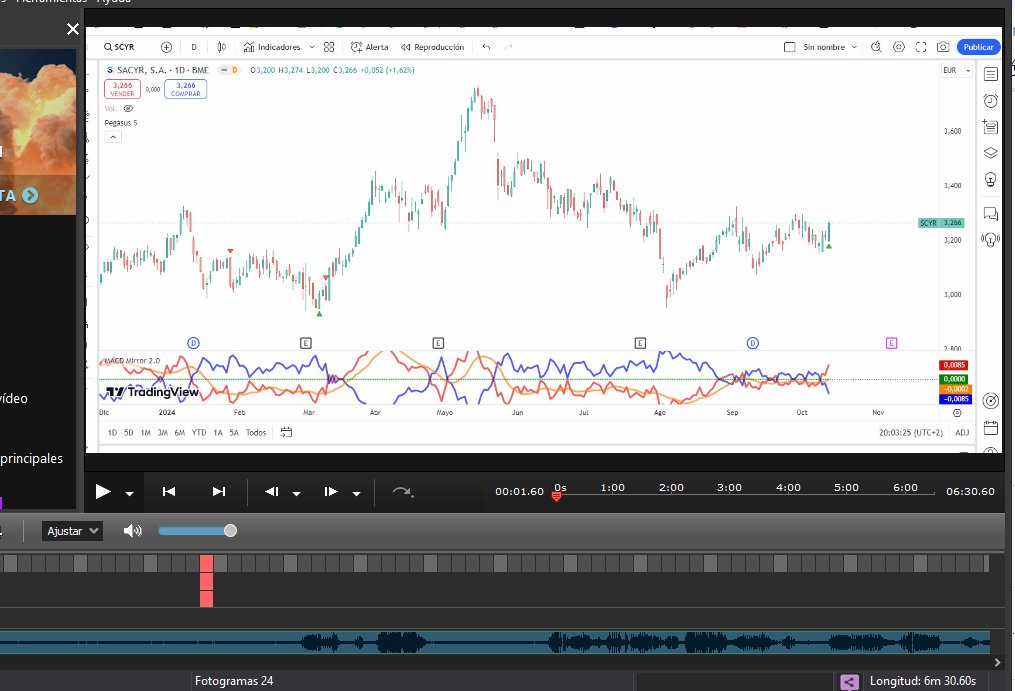Viewport: 1015px width, 691px height.
Task: Select the 3M date range
Action: [x=162, y=433]
